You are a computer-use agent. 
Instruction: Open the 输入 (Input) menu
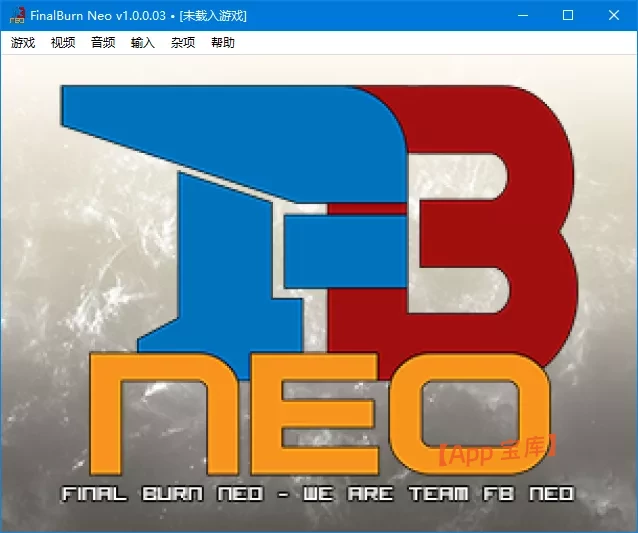tap(143, 42)
